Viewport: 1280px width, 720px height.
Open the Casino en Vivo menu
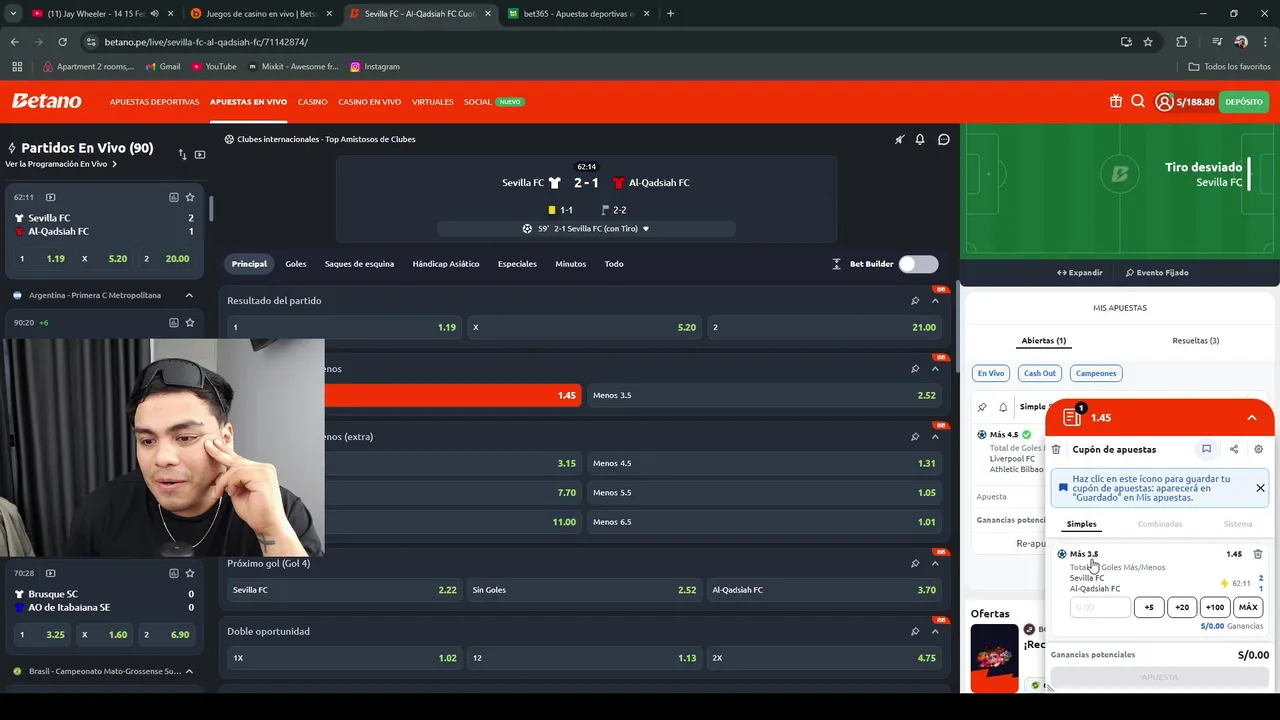pyautogui.click(x=369, y=102)
